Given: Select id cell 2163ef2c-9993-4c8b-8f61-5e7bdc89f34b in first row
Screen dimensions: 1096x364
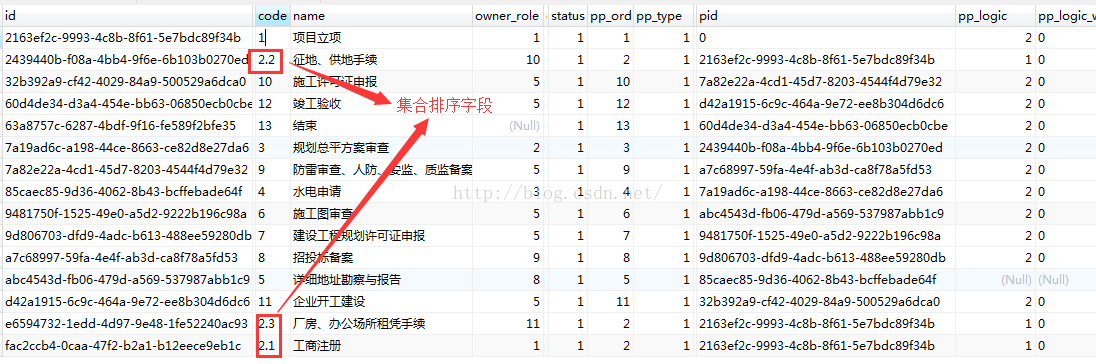Looking at the screenshot, I should 127,38.
